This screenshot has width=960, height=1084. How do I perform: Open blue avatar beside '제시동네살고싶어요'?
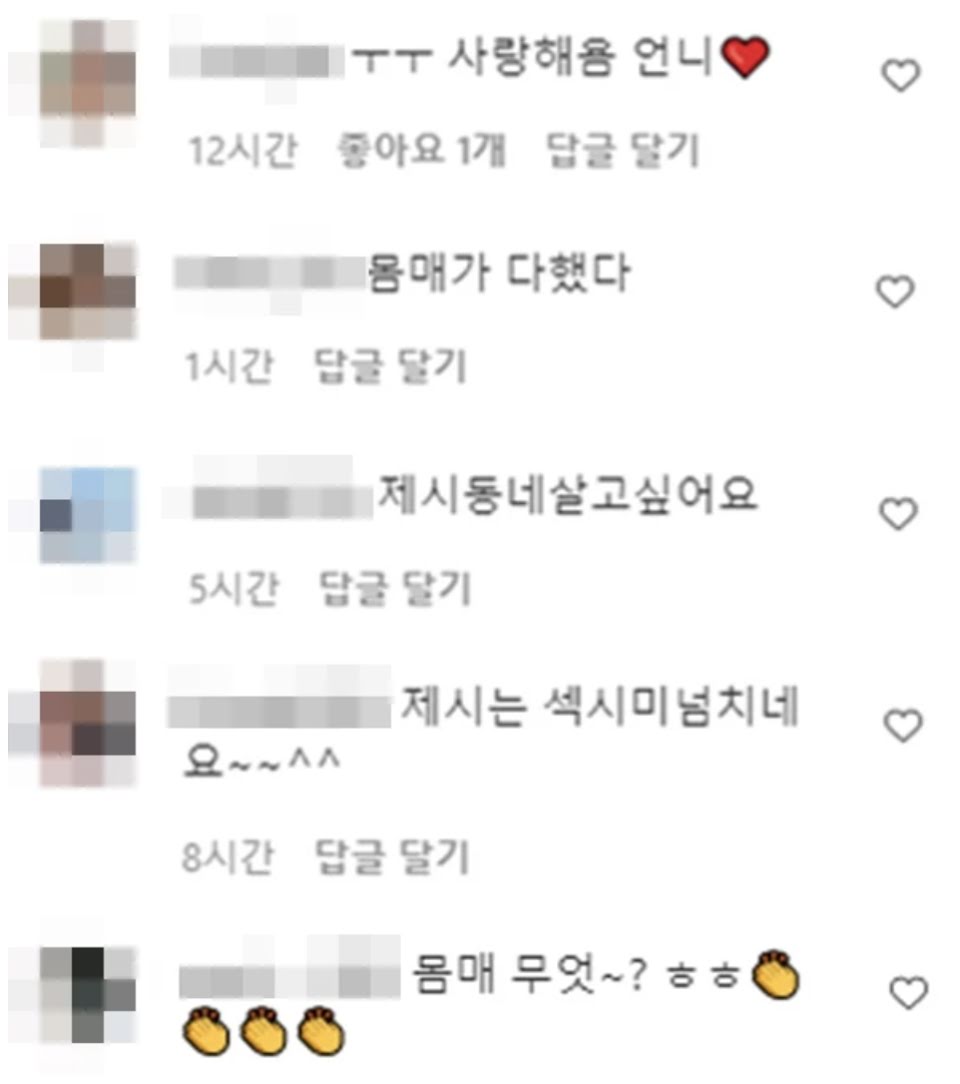point(88,515)
